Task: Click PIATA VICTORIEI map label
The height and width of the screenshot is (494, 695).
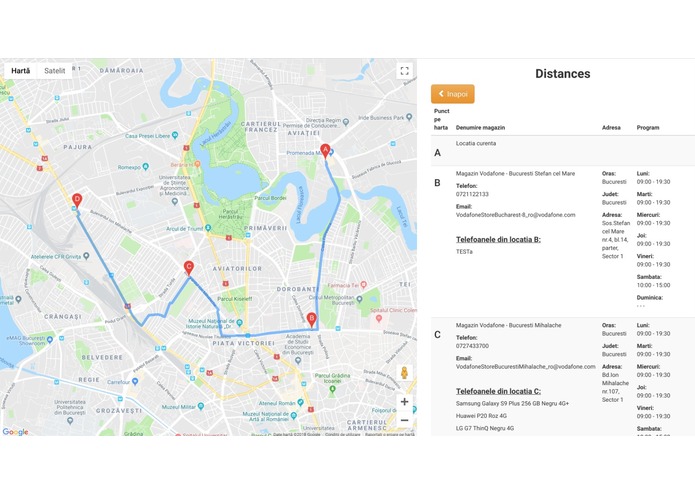Action: click(243, 343)
